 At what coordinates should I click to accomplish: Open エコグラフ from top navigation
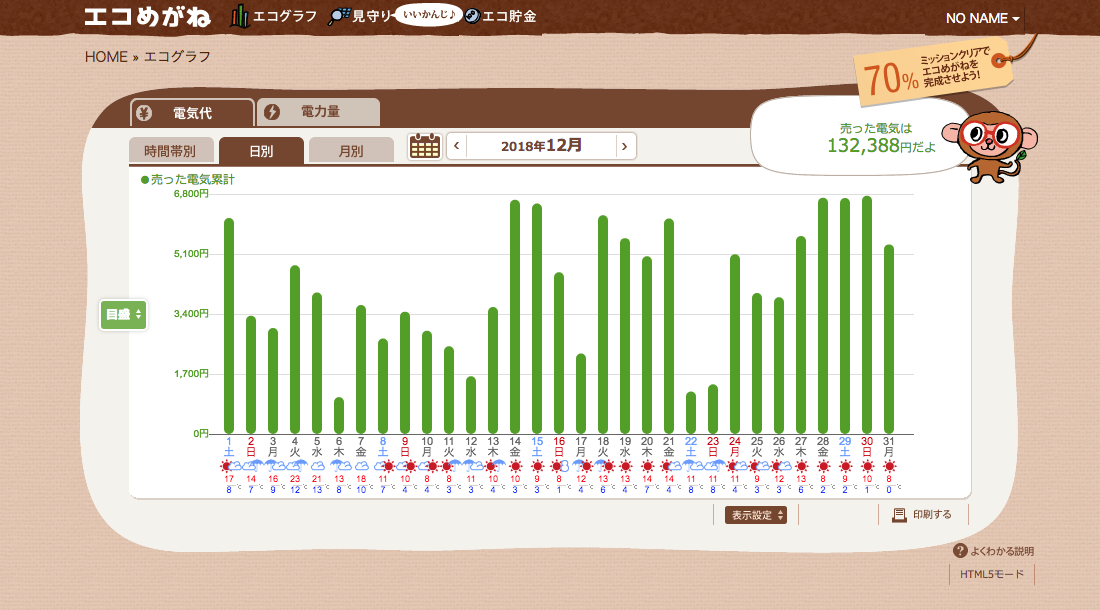(274, 16)
